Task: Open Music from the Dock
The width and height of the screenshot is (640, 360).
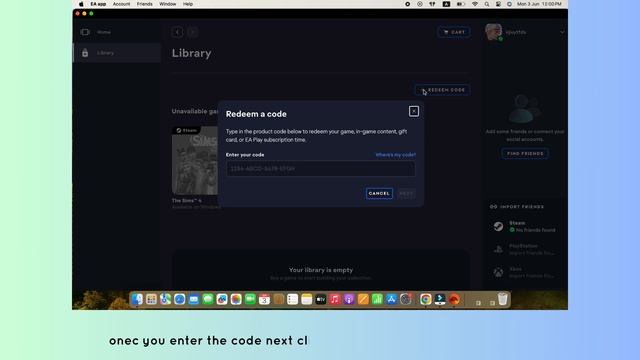Action: point(335,299)
